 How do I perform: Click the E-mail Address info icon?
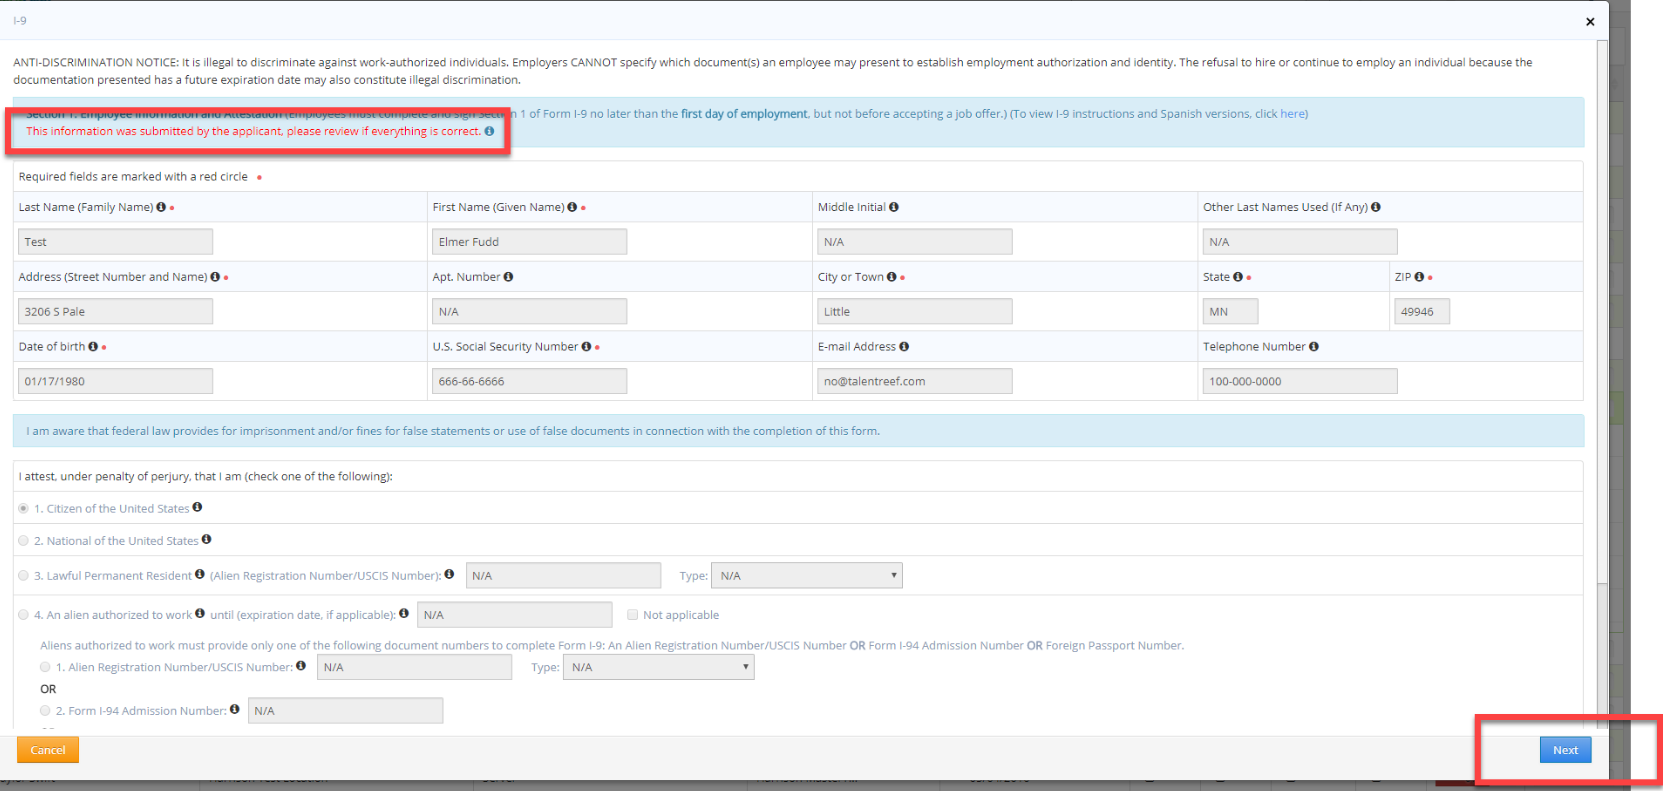click(x=904, y=347)
